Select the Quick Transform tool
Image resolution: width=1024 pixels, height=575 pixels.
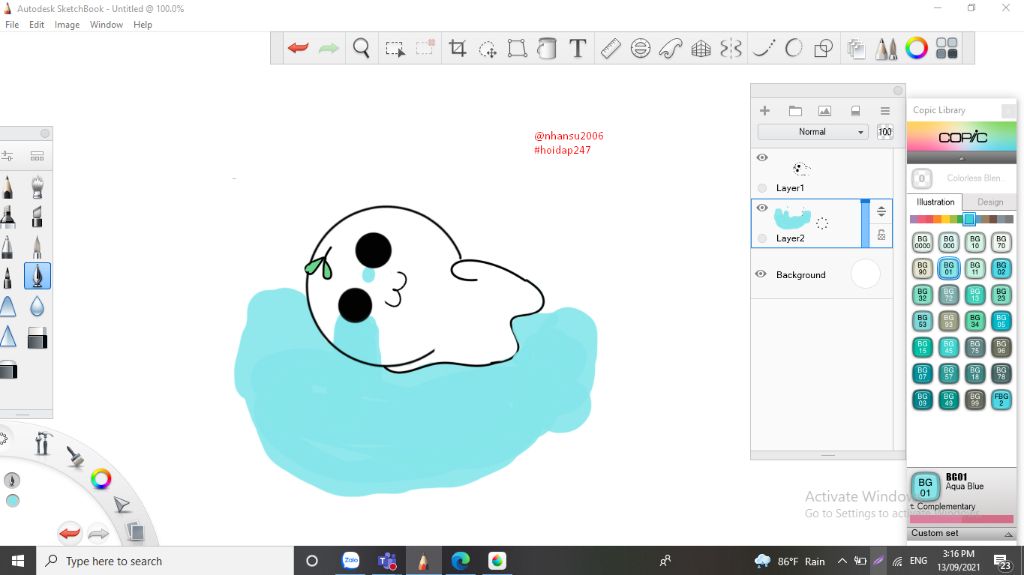[488, 48]
